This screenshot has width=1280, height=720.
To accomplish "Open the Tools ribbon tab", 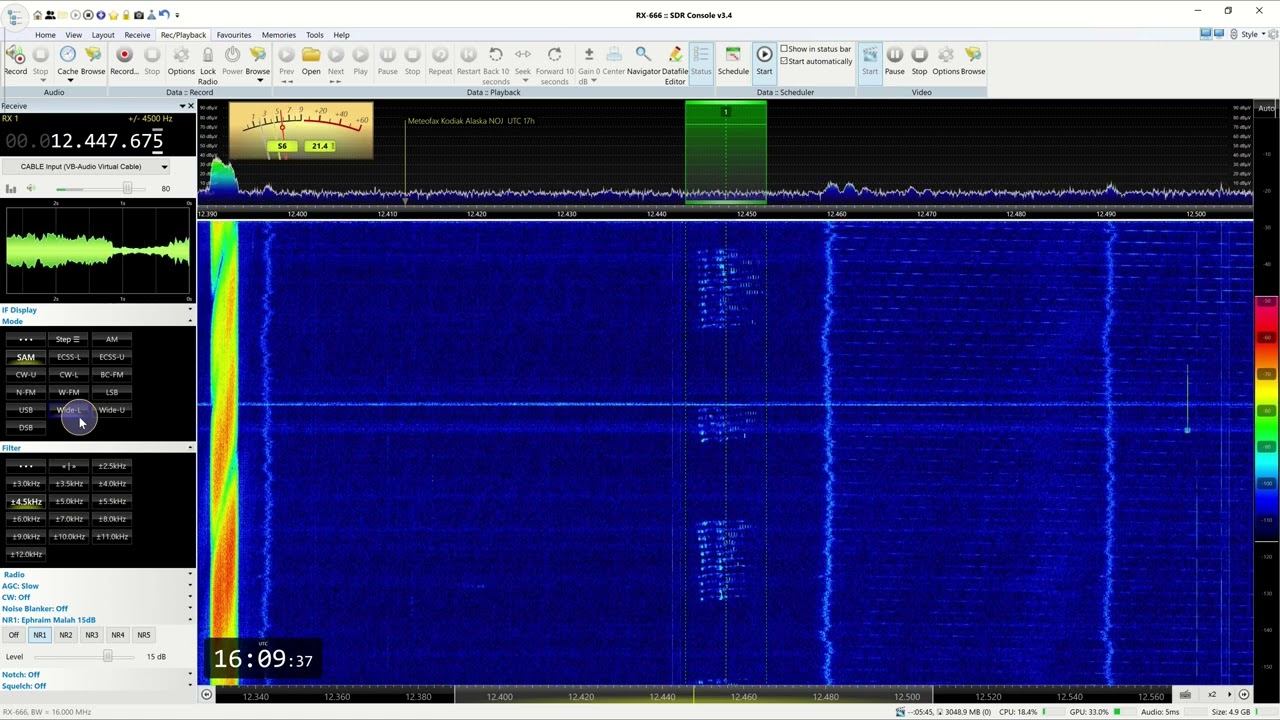I will coord(315,35).
